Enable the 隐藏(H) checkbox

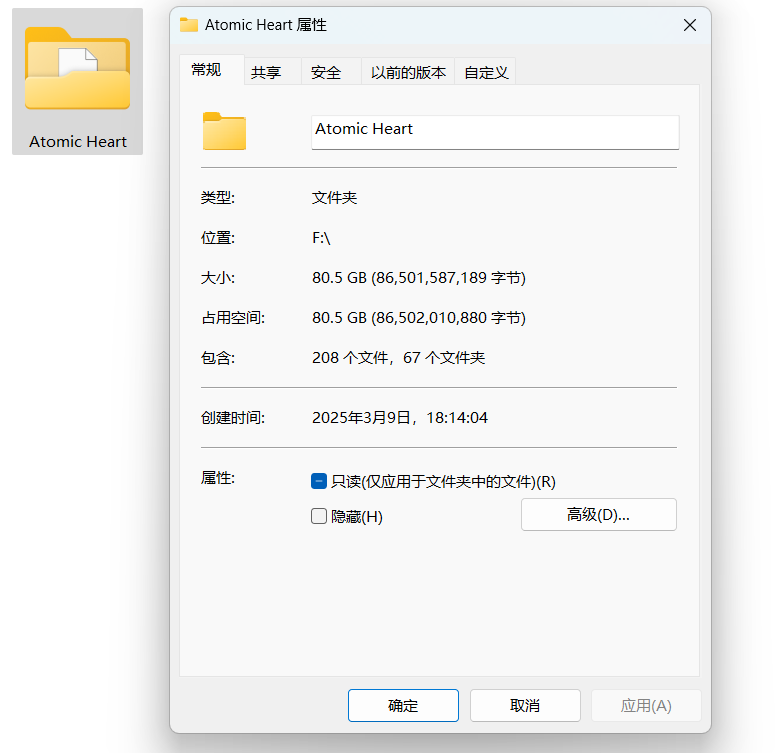click(319, 516)
